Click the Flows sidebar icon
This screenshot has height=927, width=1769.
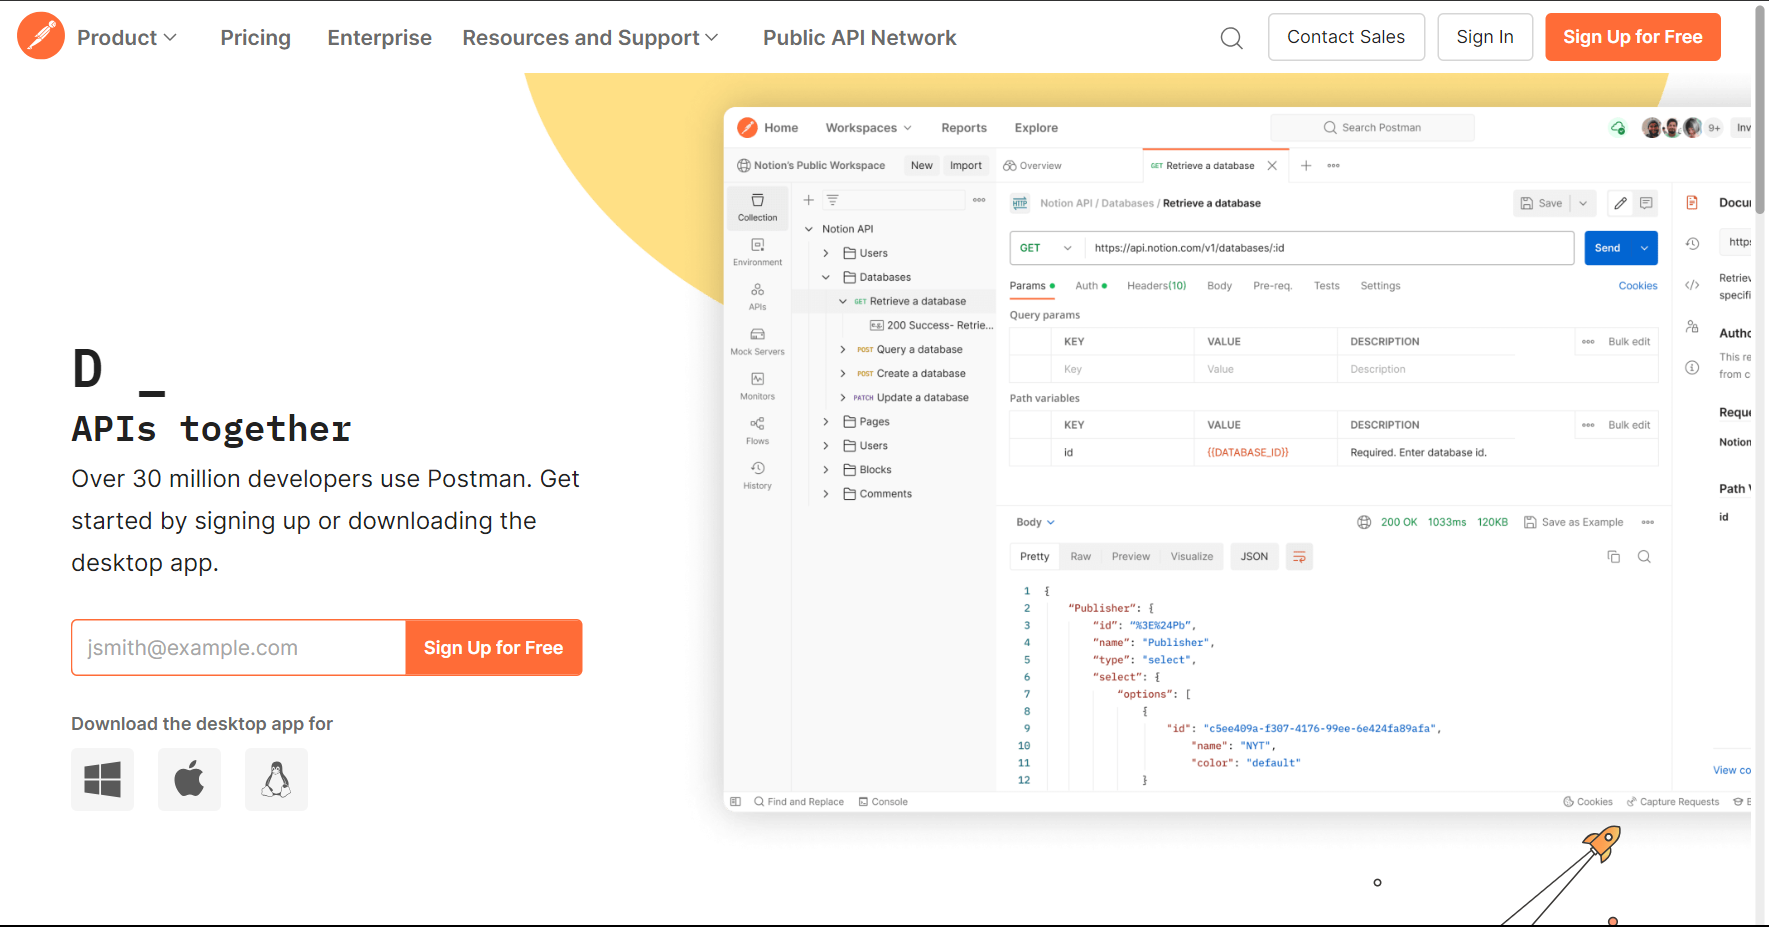[757, 430]
